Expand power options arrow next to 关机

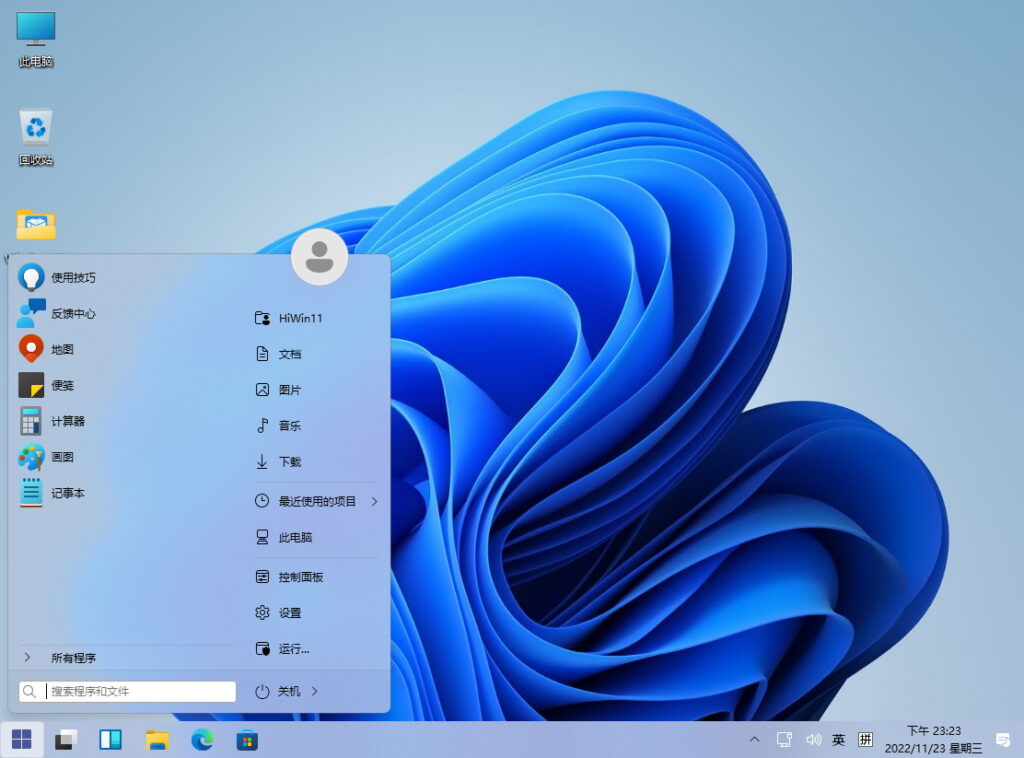coord(314,691)
